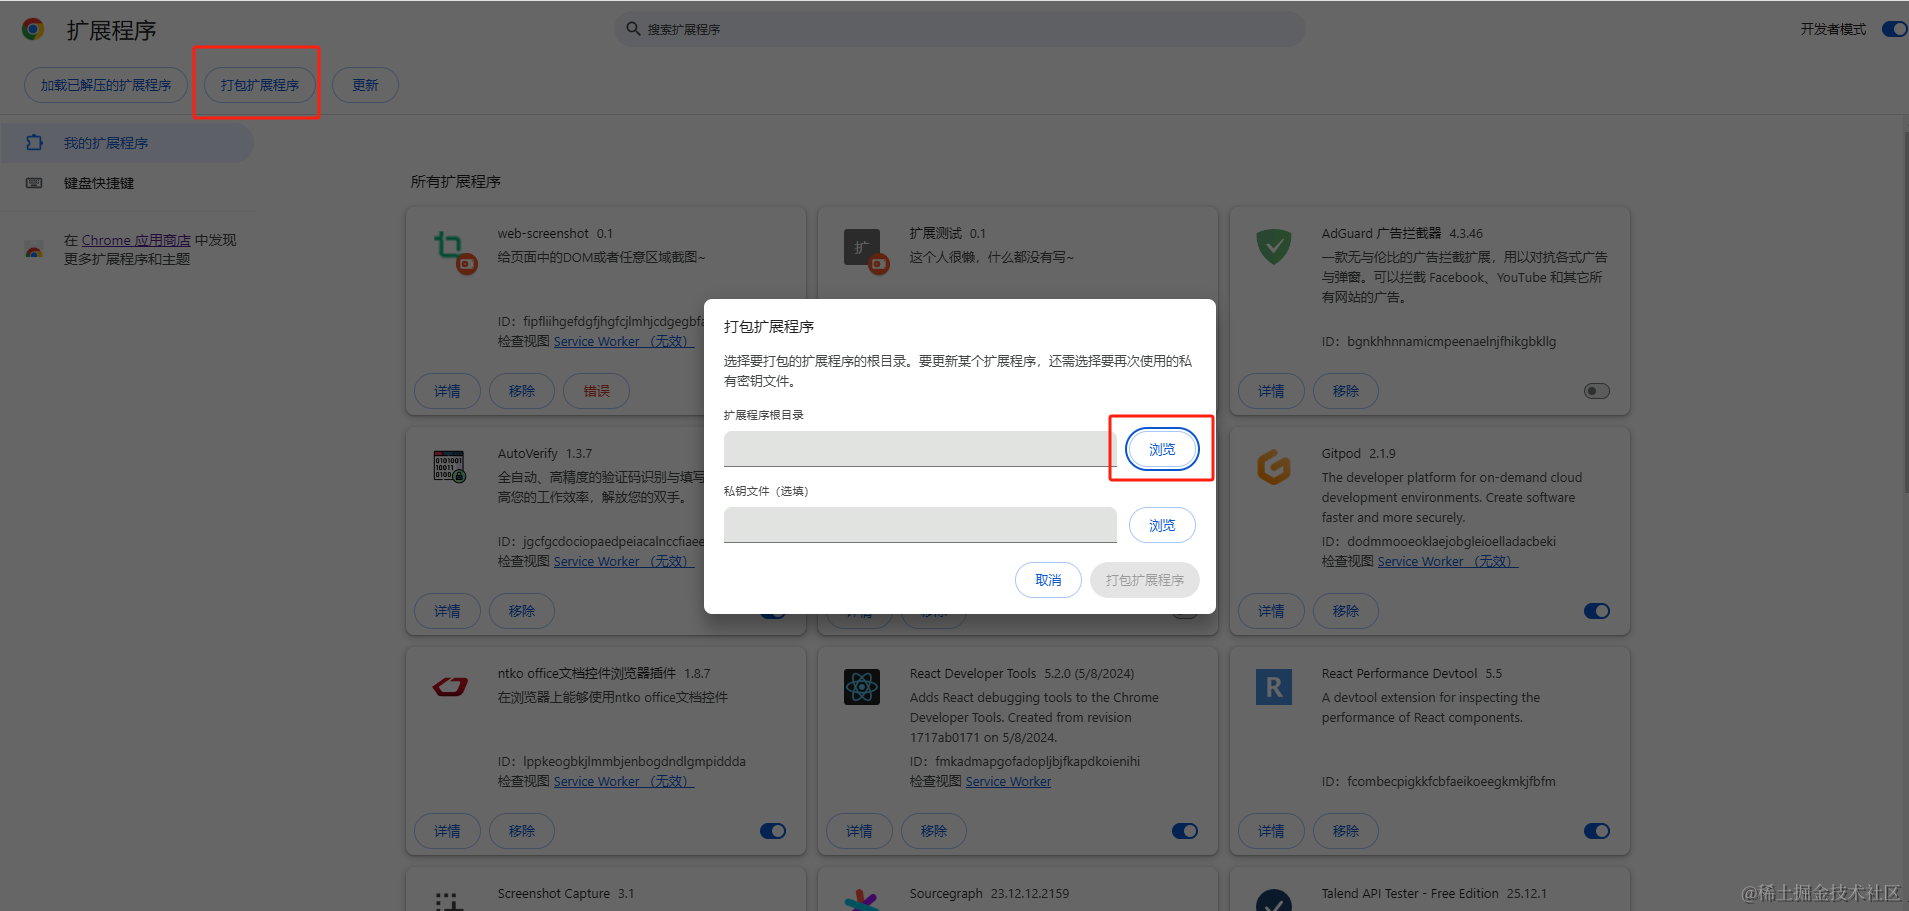1909x911 pixels.
Task: Click the React Performance Devtool icon
Action: coord(1274,687)
